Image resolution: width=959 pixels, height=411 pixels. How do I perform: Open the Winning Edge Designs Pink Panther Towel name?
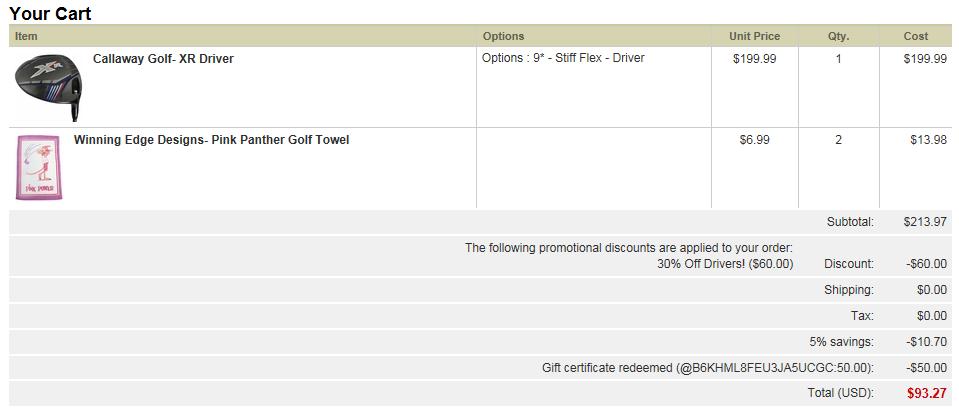pyautogui.click(x=211, y=140)
